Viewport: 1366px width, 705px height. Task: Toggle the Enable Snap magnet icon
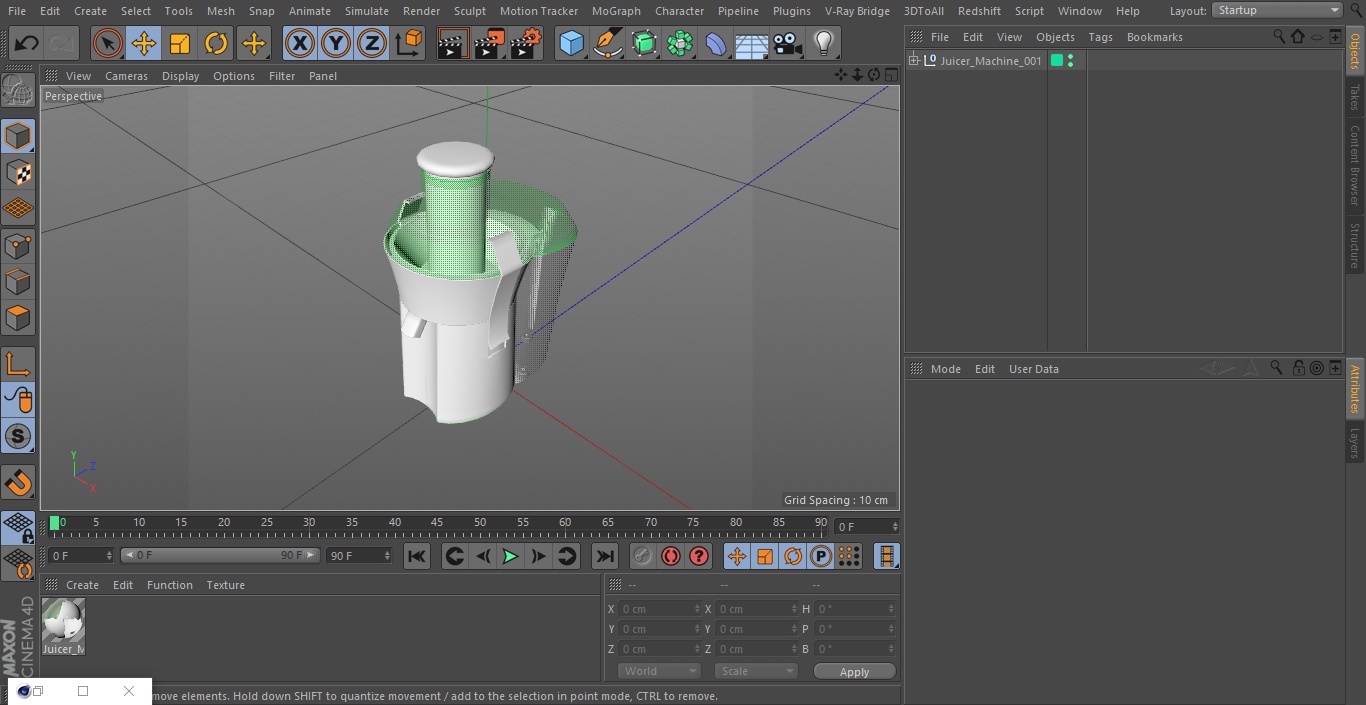click(18, 483)
